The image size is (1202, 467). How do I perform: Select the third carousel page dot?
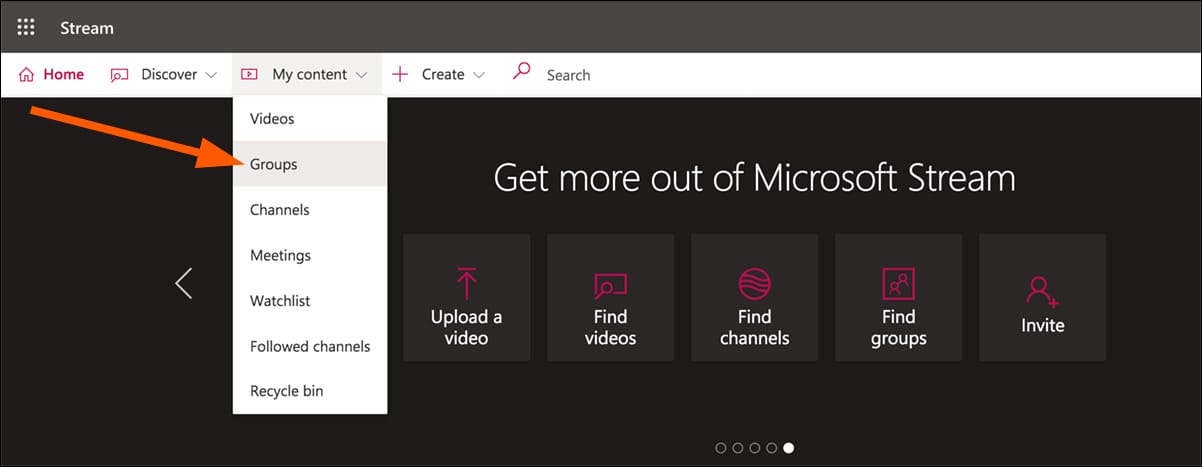pos(755,448)
